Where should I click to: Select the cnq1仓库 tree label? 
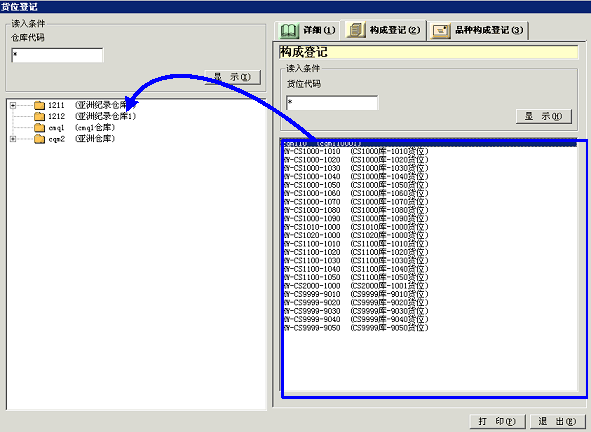(95, 128)
